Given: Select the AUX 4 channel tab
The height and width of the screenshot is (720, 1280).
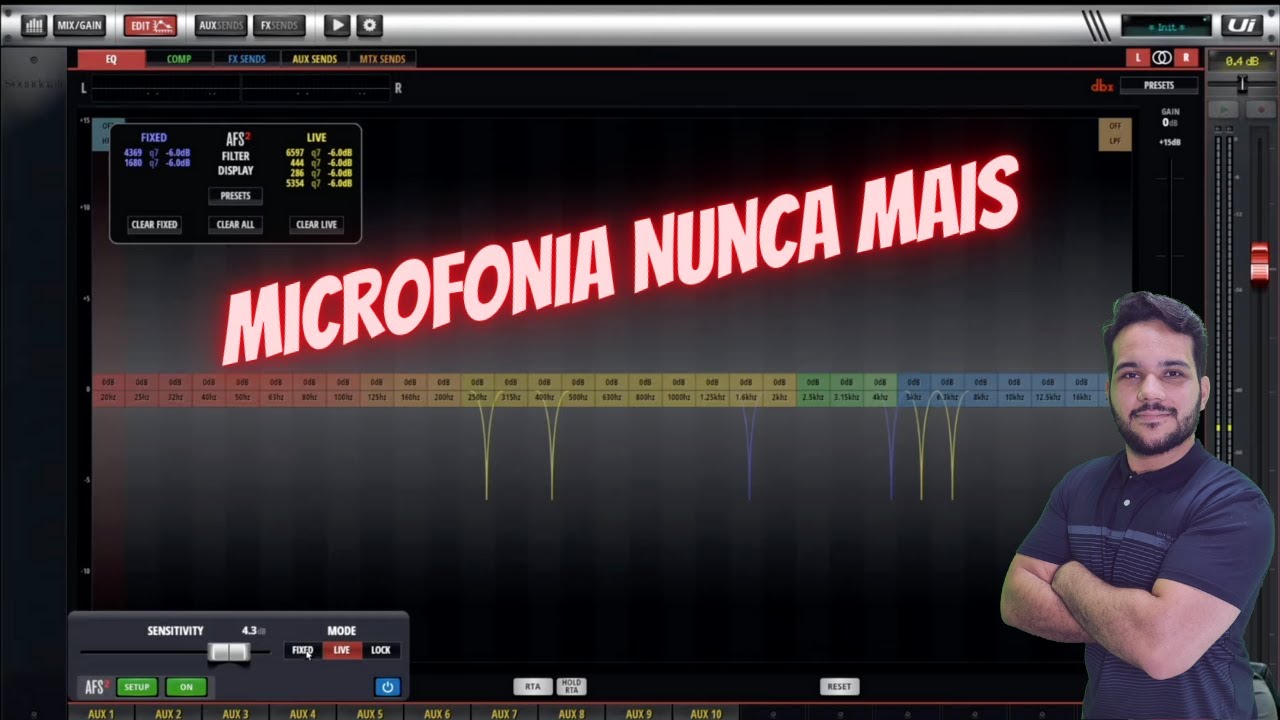Looking at the screenshot, I should (x=302, y=713).
